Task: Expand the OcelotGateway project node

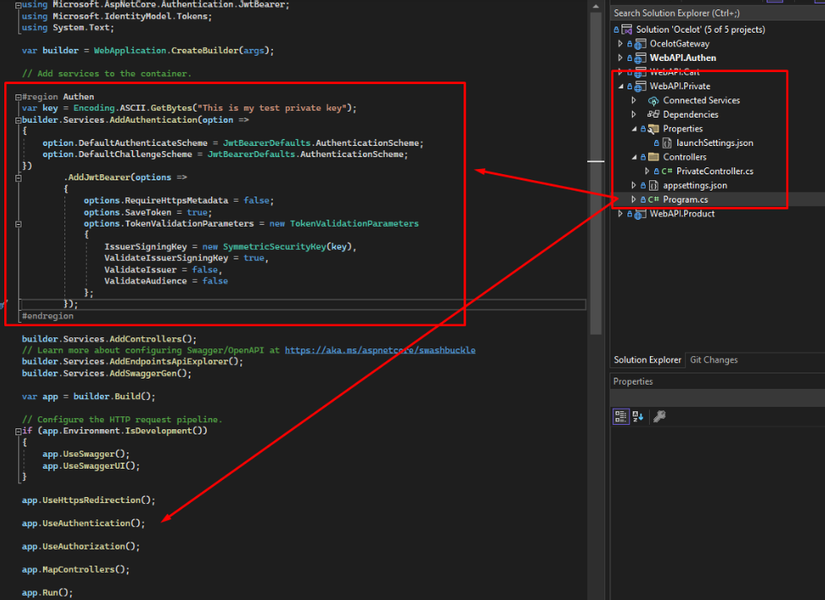Action: pyautogui.click(x=620, y=43)
